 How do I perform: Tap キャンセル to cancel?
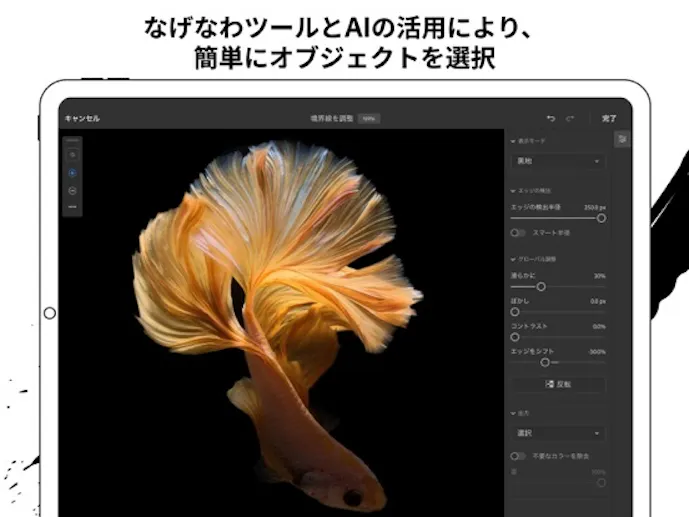(x=82, y=118)
